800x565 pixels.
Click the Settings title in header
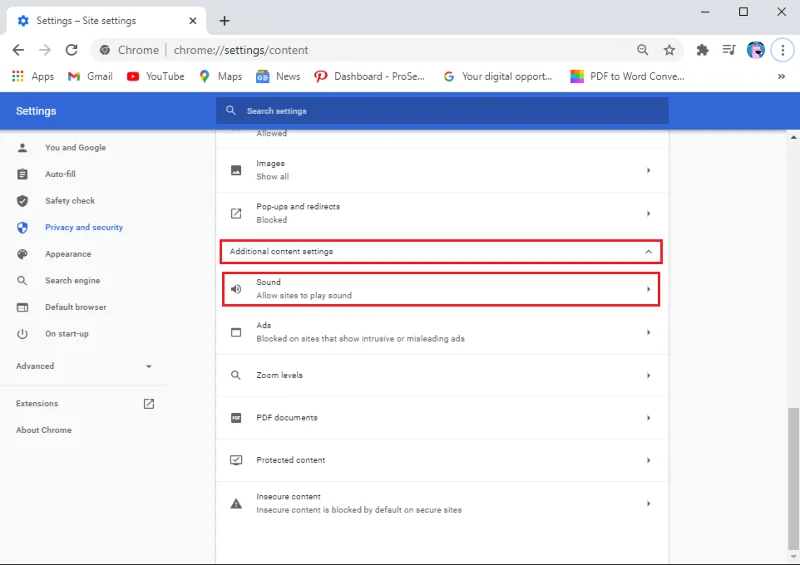36,111
